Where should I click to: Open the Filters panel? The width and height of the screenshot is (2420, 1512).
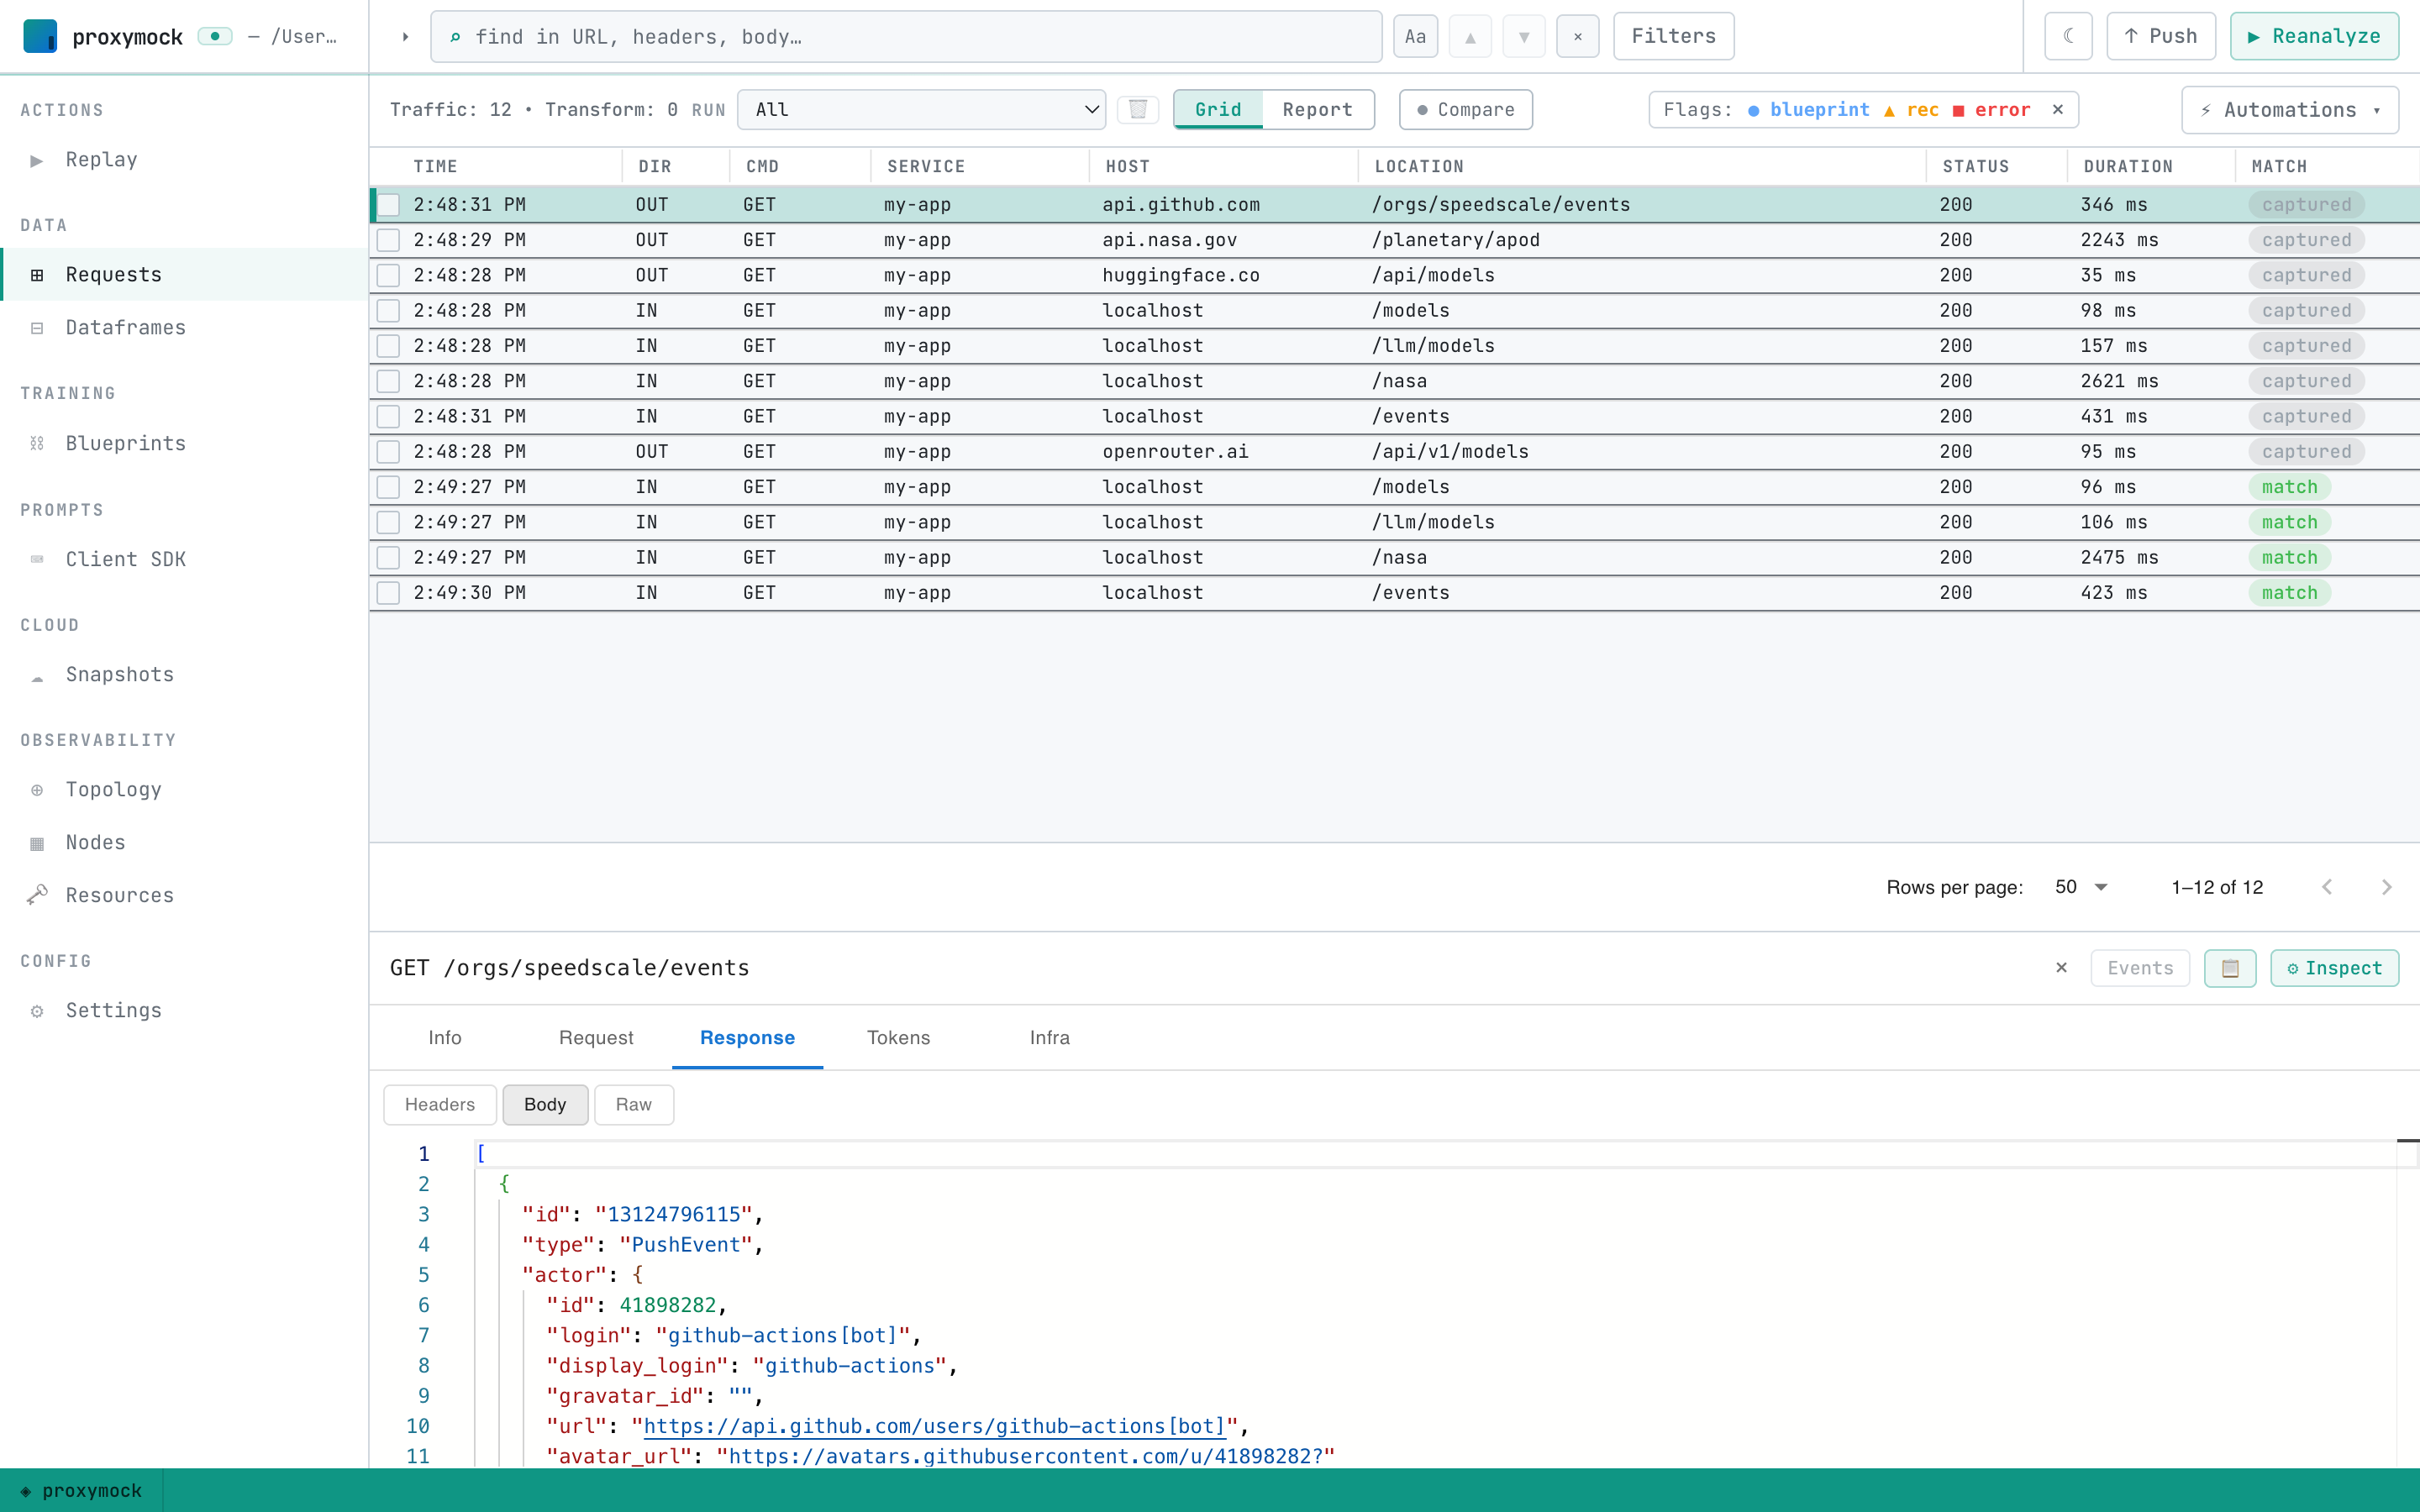[1674, 36]
